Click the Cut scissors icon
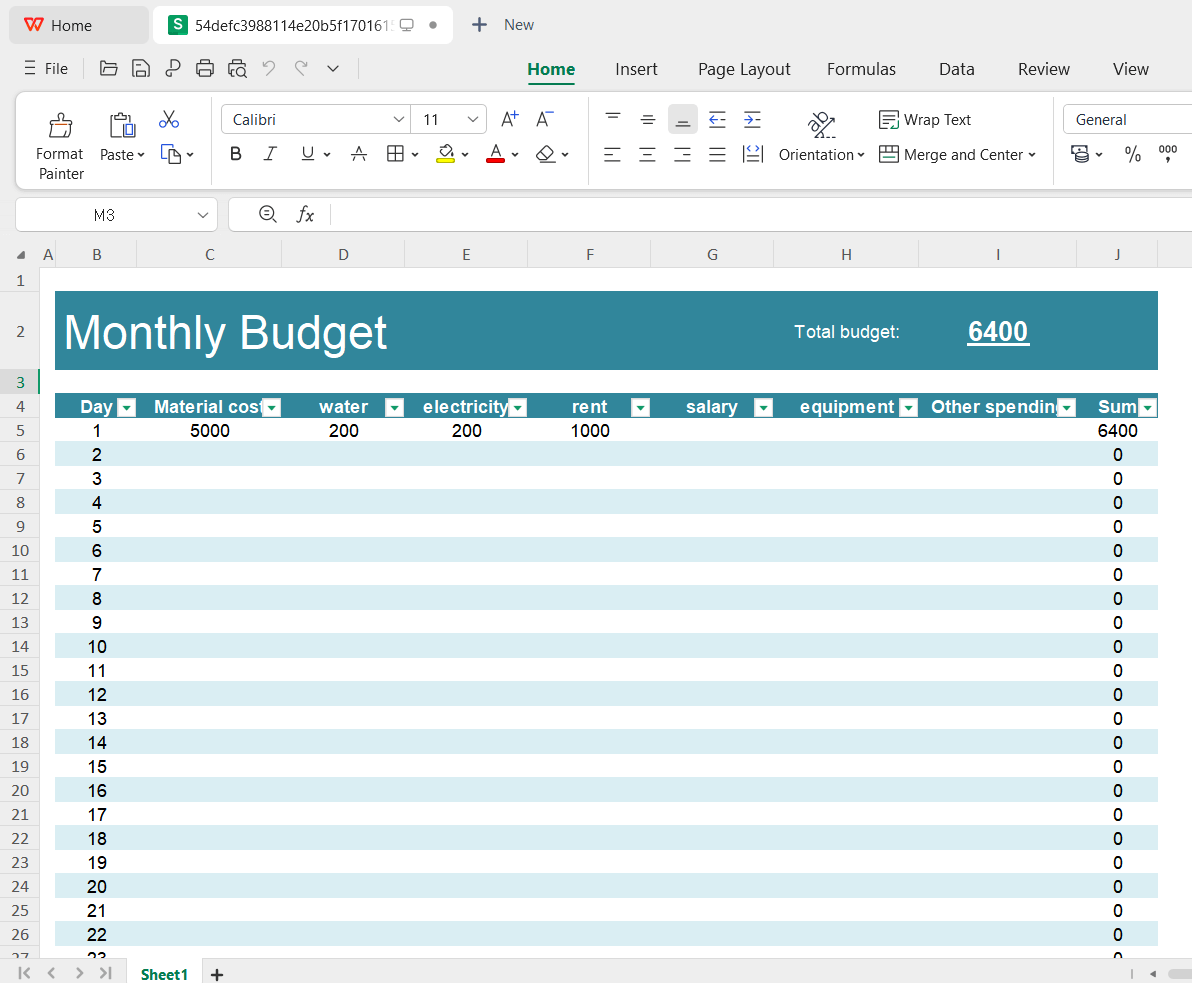 pos(169,119)
